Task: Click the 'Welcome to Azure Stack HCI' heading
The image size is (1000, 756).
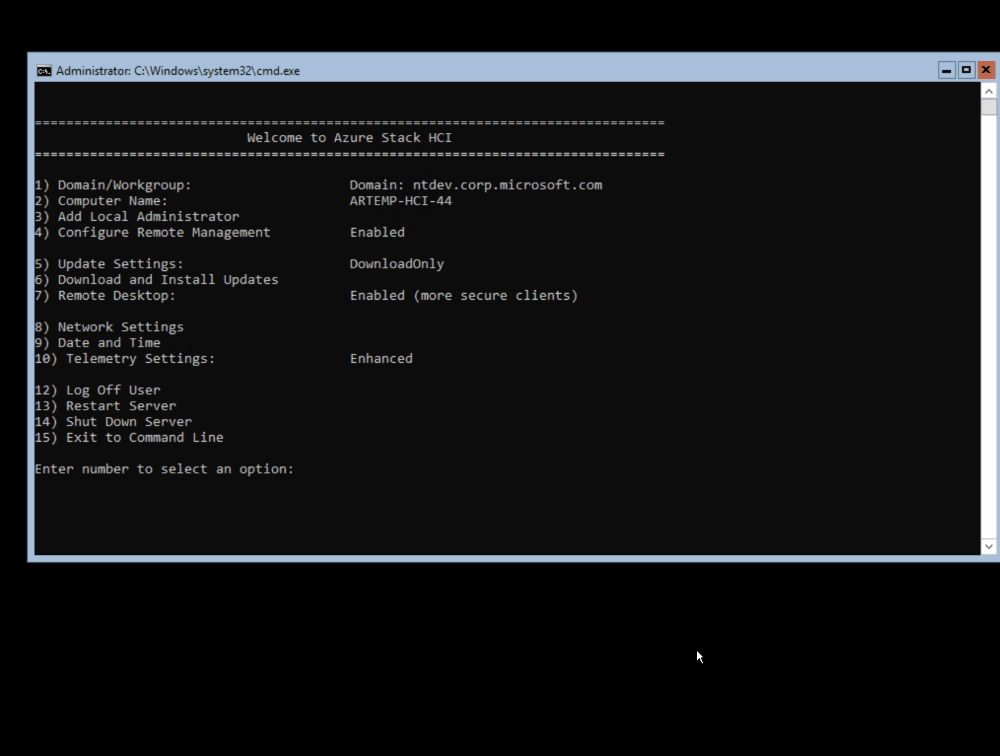Action: tap(349, 138)
